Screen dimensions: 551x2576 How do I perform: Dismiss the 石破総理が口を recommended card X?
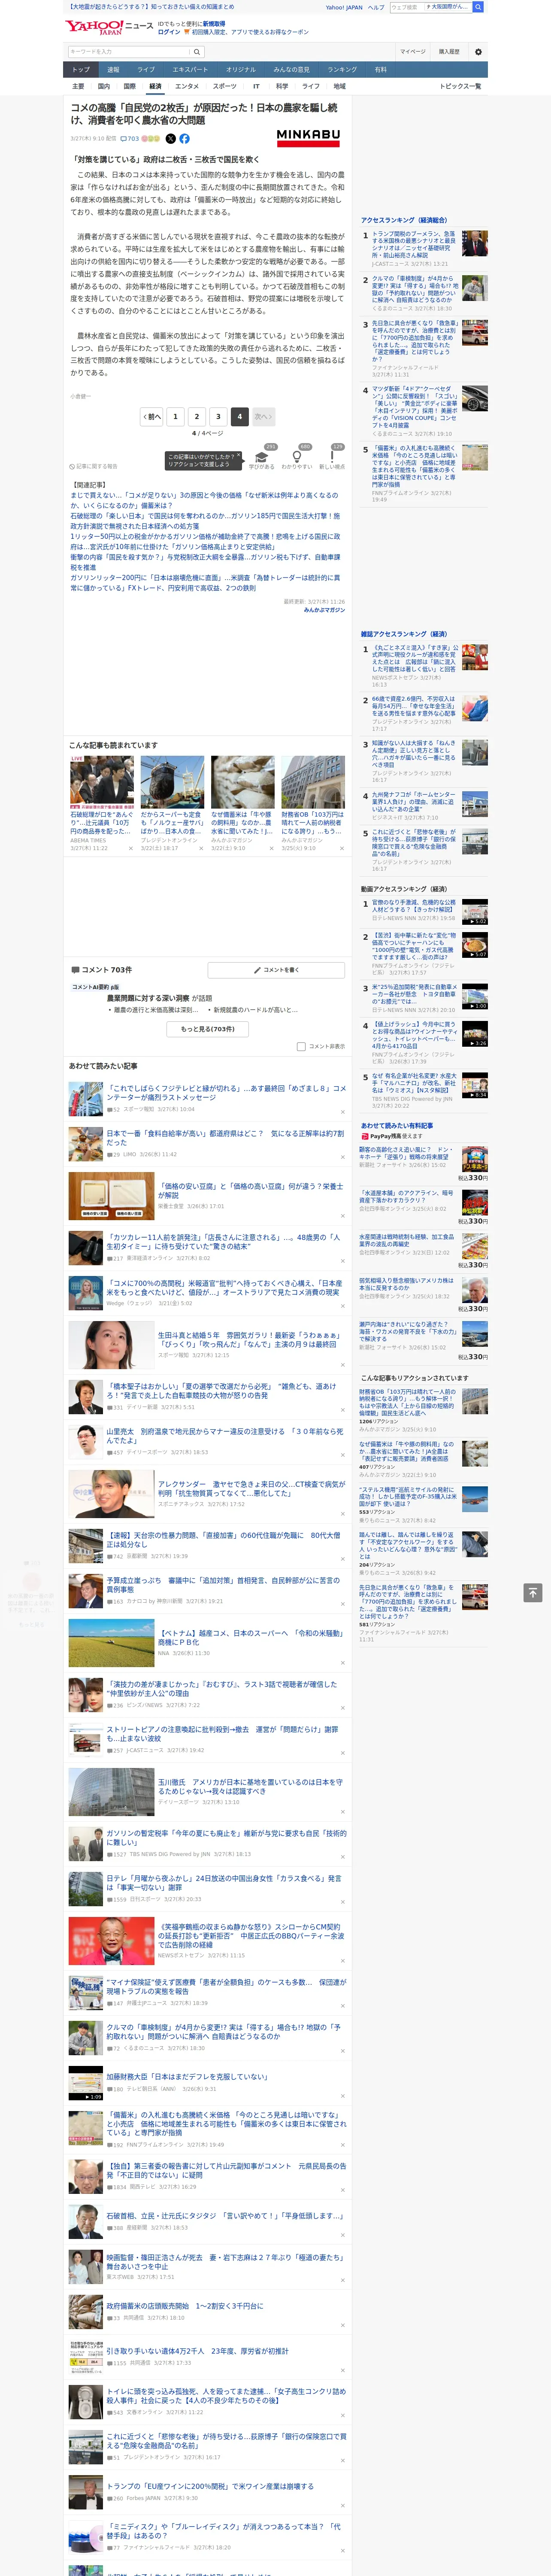pyautogui.click(x=130, y=848)
